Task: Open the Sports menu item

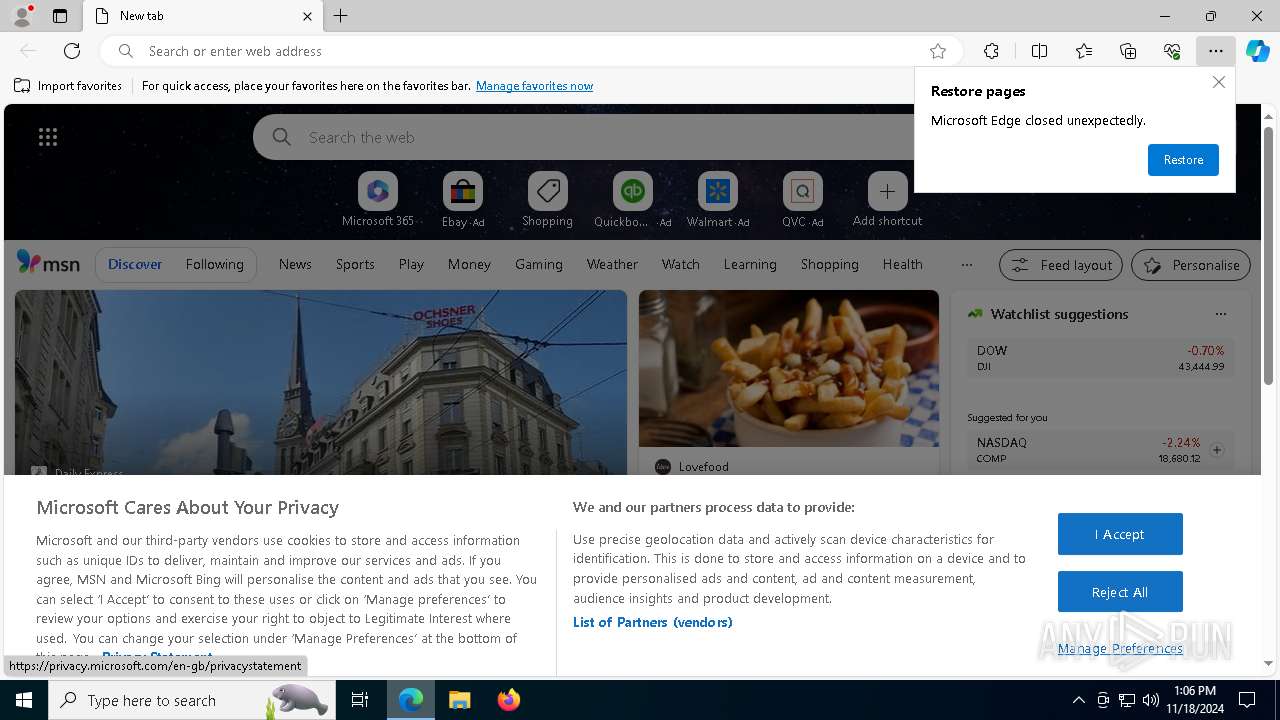Action: pos(355,264)
